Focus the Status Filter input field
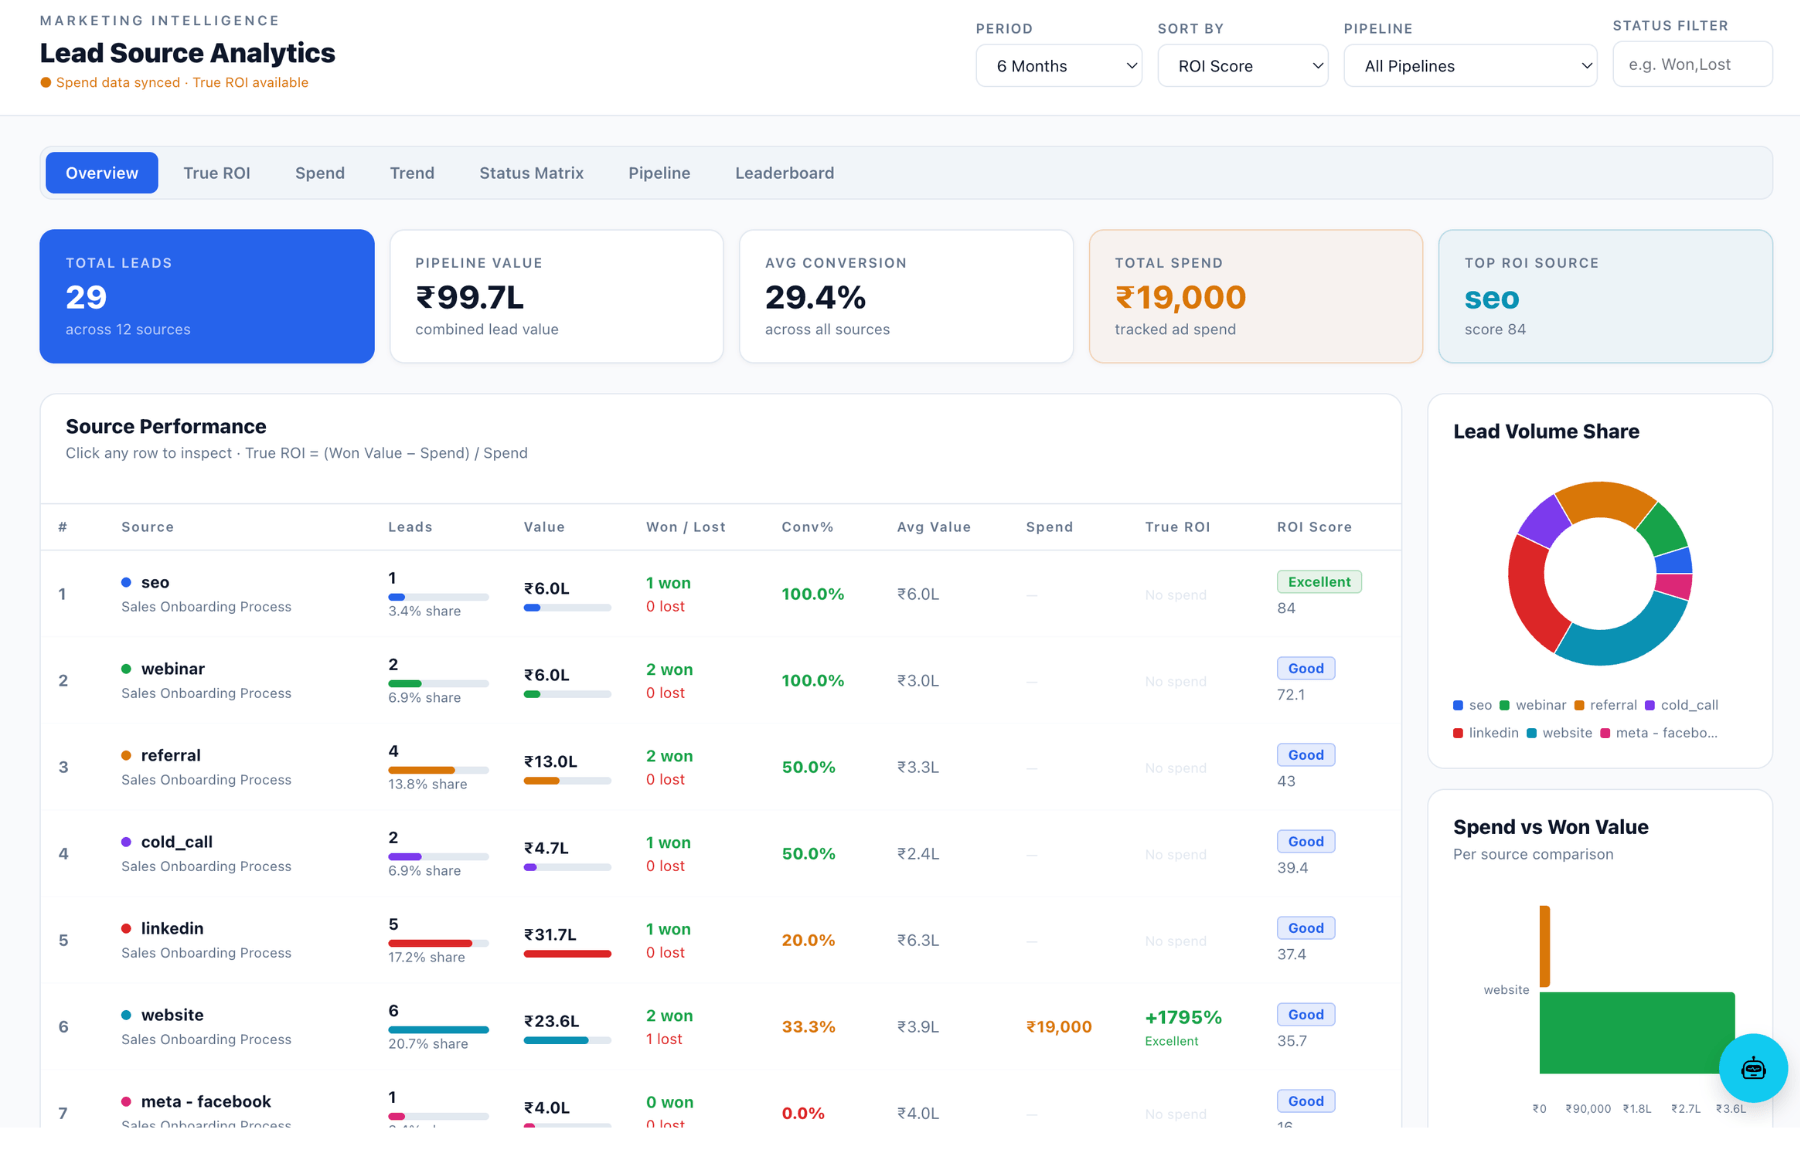This screenshot has height=1158, width=1800. pos(1692,64)
